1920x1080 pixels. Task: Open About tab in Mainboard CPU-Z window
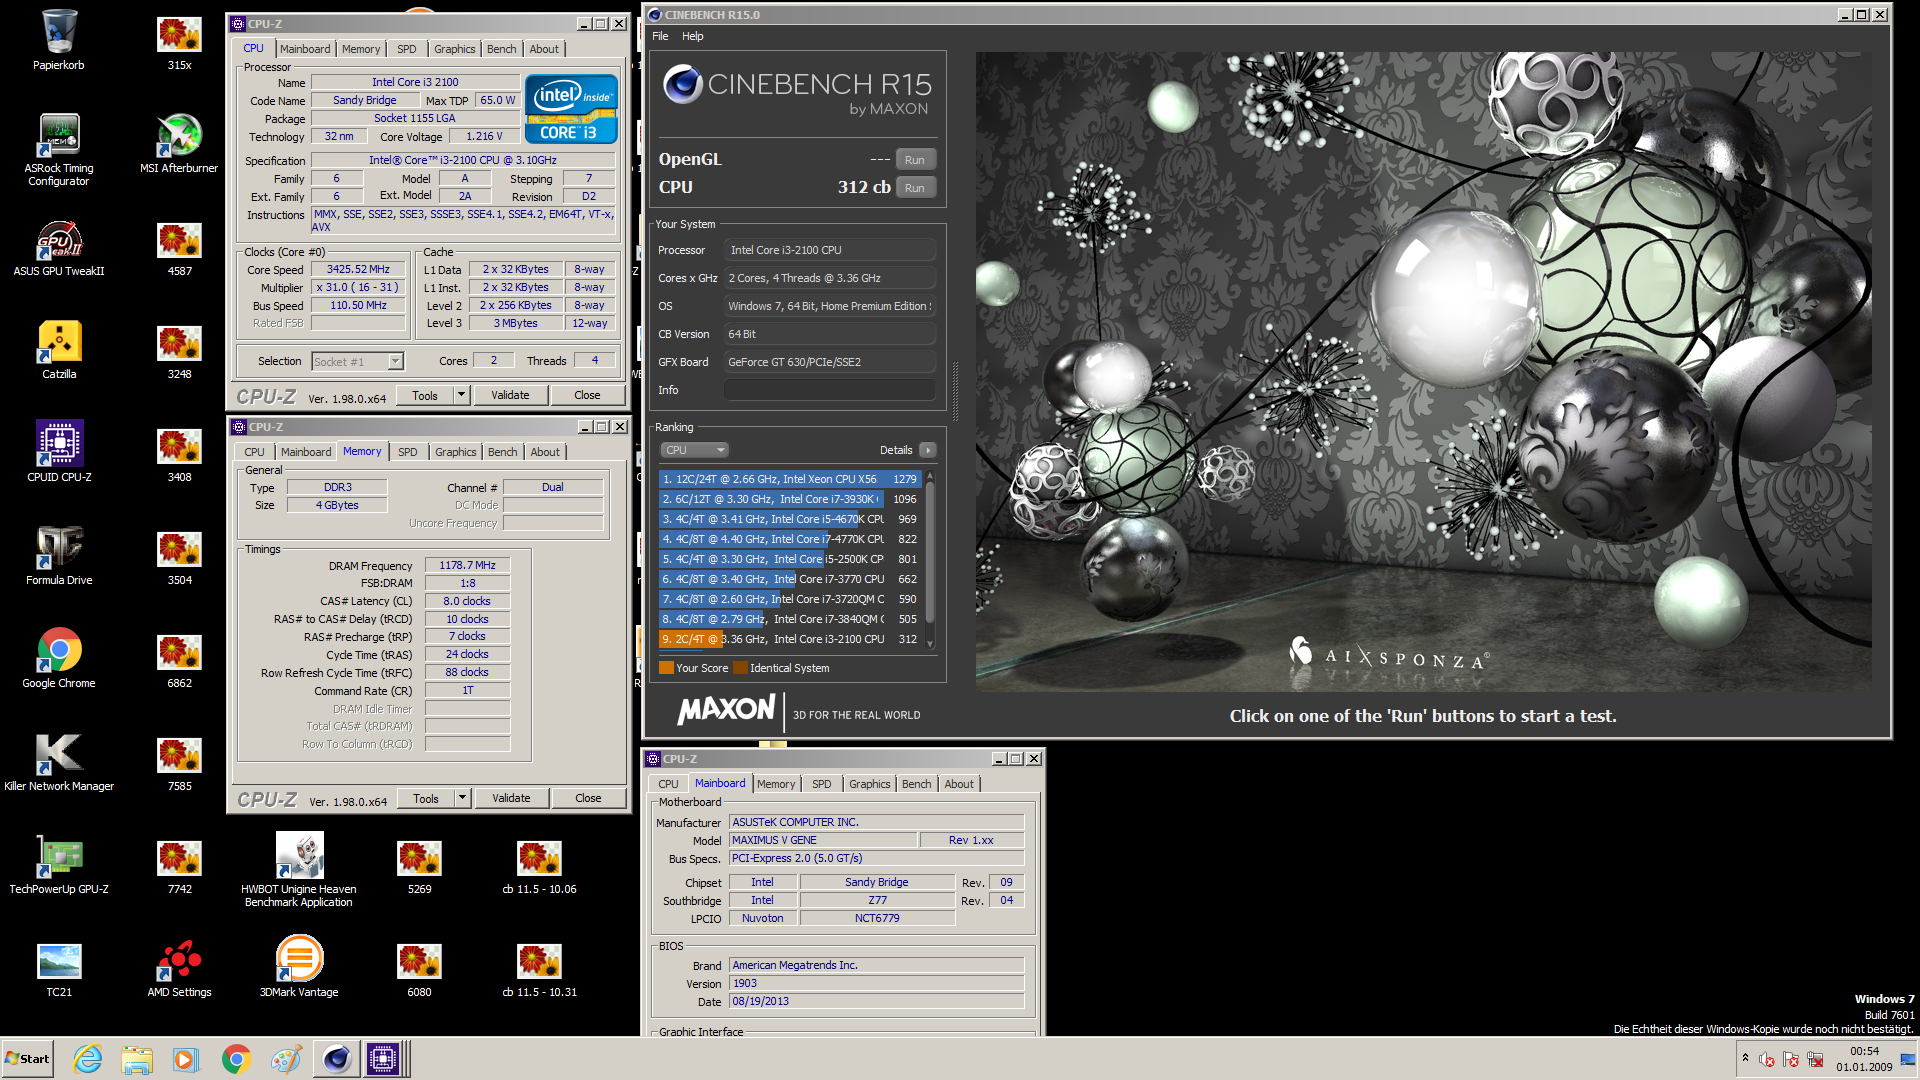[959, 784]
